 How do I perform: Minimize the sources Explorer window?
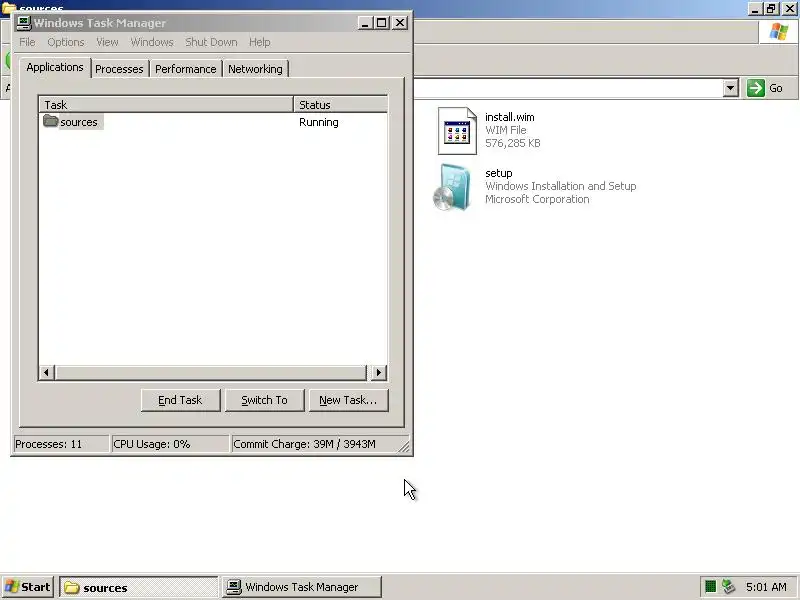(x=755, y=9)
